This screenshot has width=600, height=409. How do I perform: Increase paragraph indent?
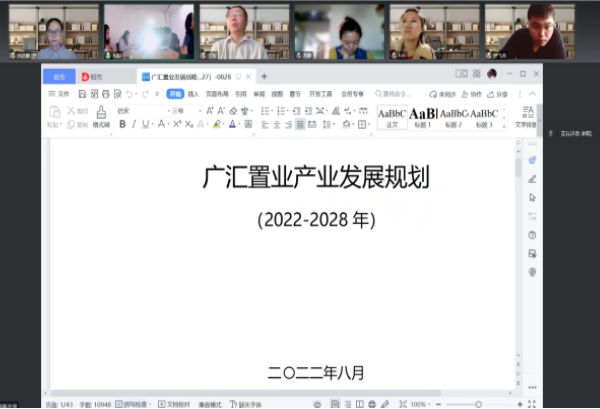pyautogui.click(x=308, y=111)
